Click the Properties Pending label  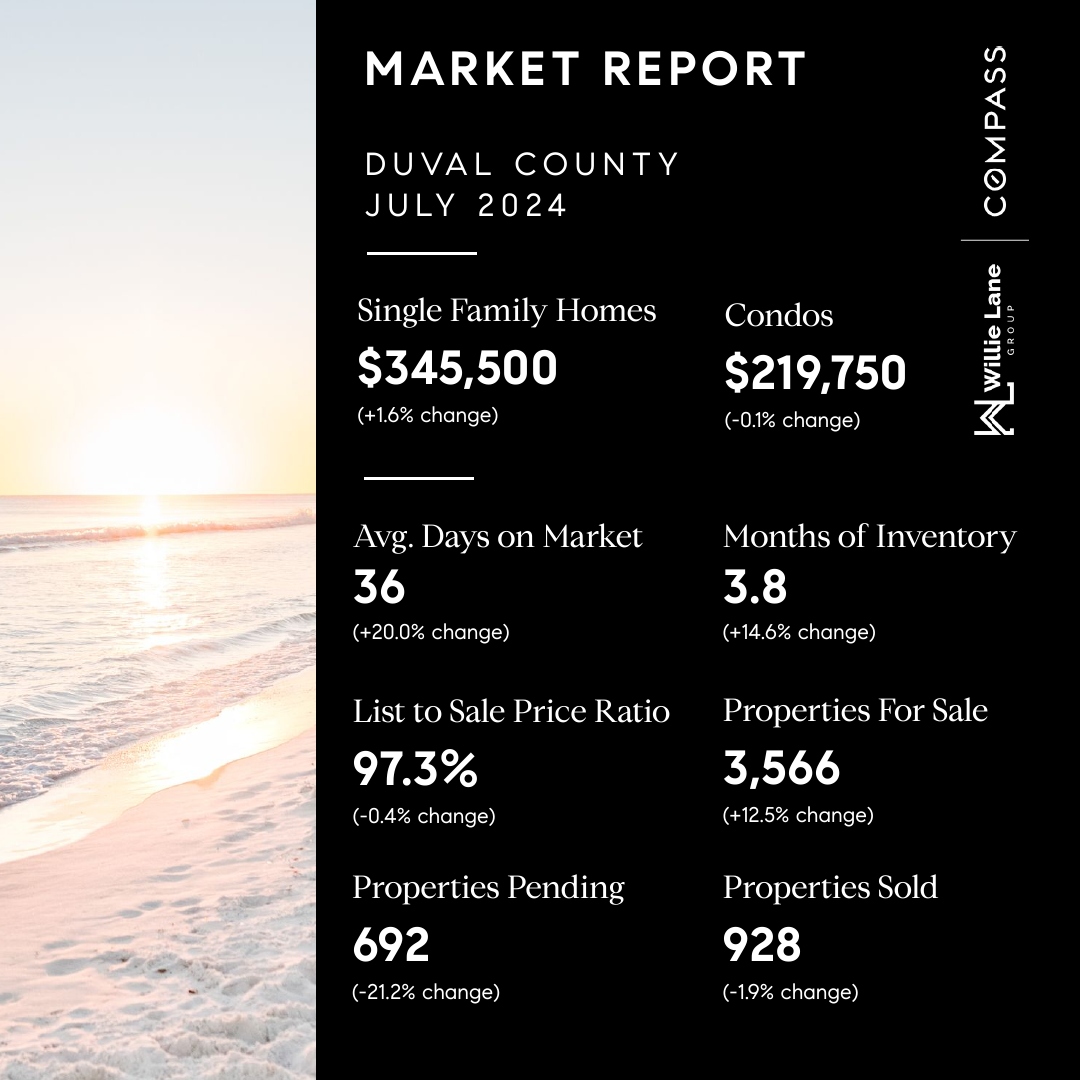tap(488, 888)
